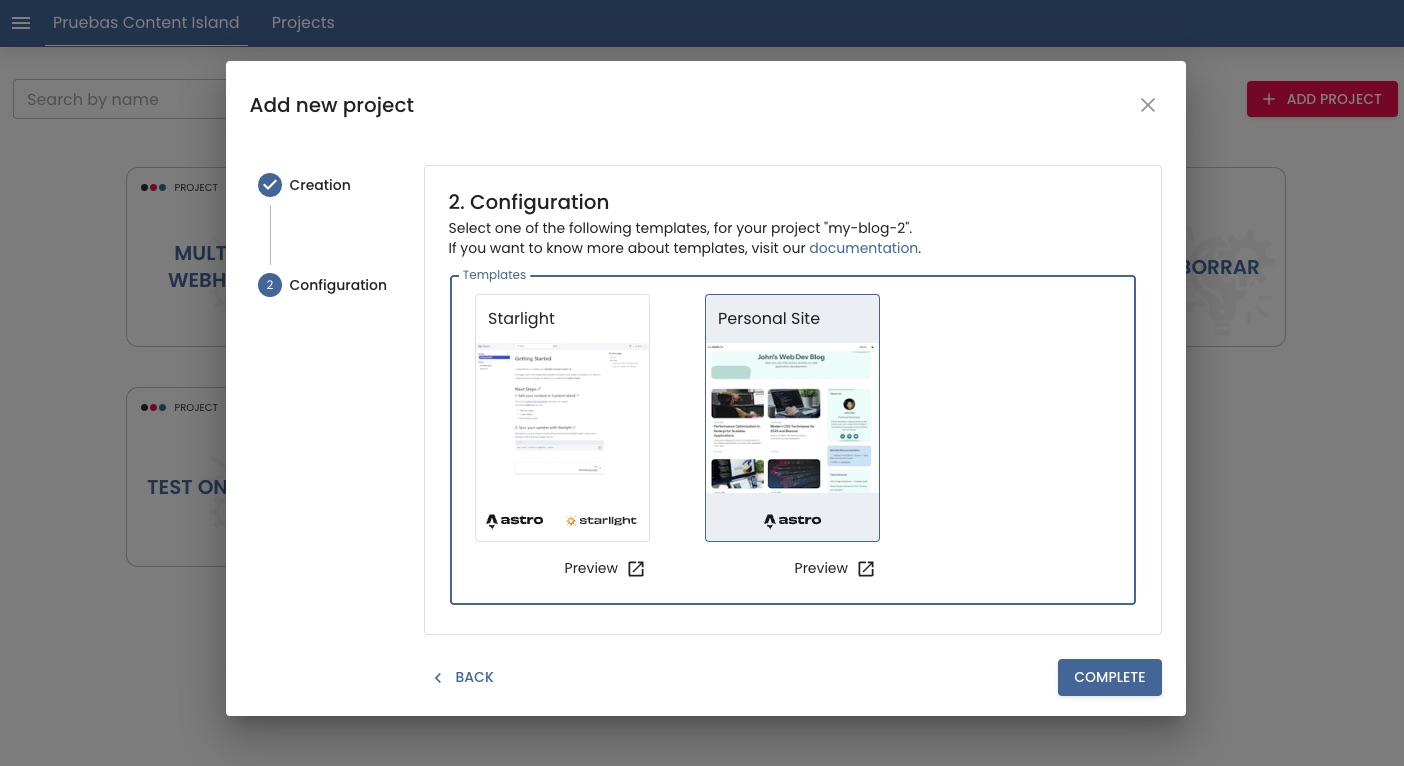
Task: Go back with the BACK button
Action: 463,677
